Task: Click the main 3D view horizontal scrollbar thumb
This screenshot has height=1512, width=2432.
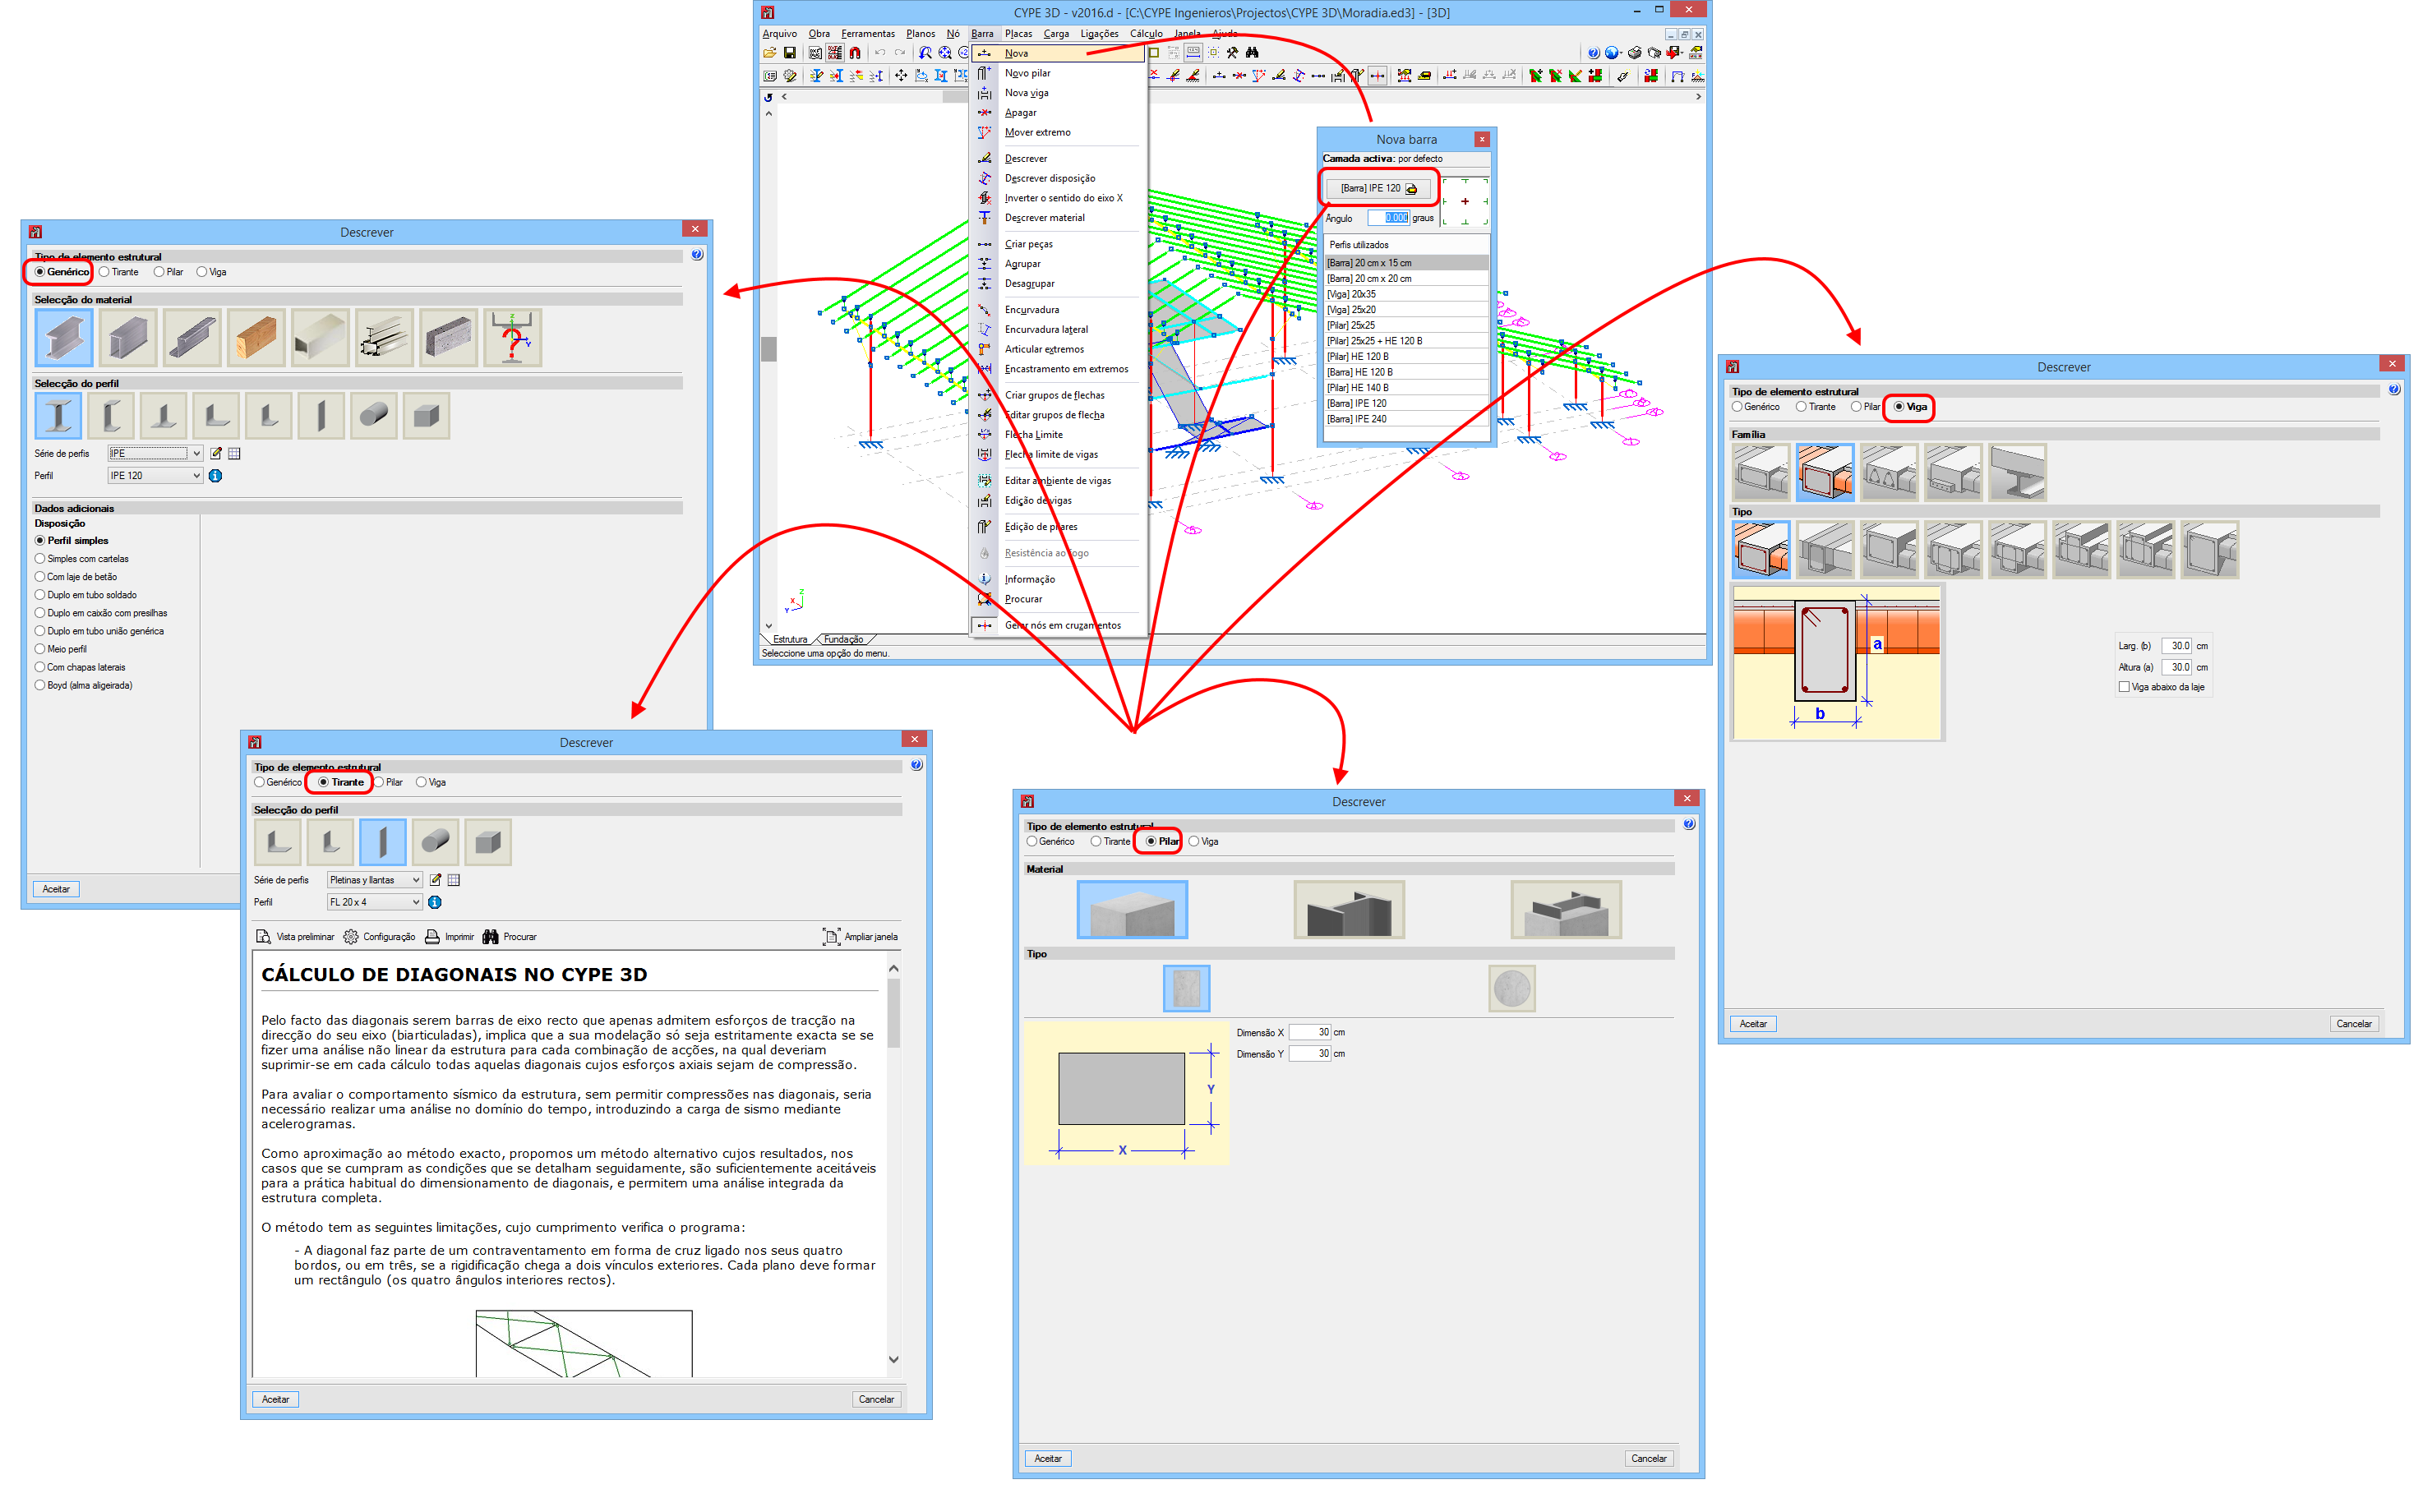Action: (x=955, y=97)
